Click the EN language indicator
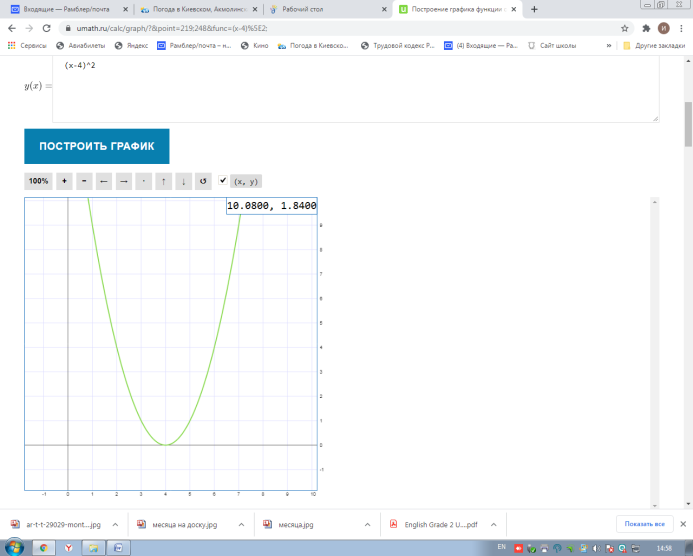Image resolution: width=693 pixels, height=556 pixels. [502, 547]
